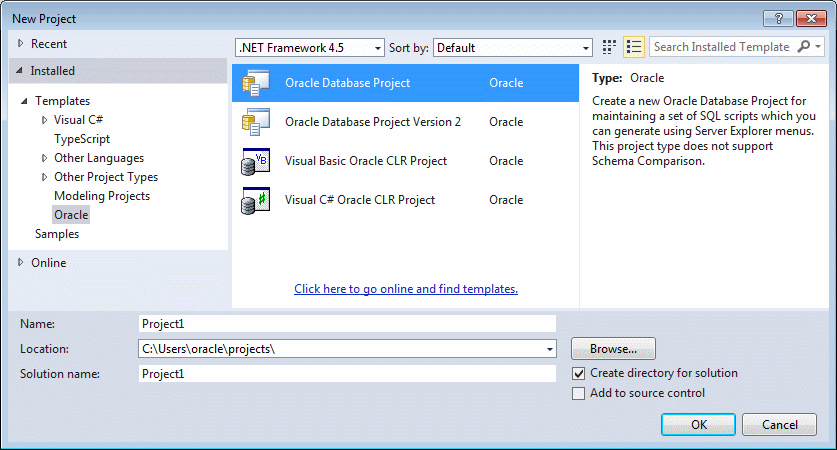Click the Oracle Database Project Version 2 icon
837x450 pixels.
pos(256,122)
